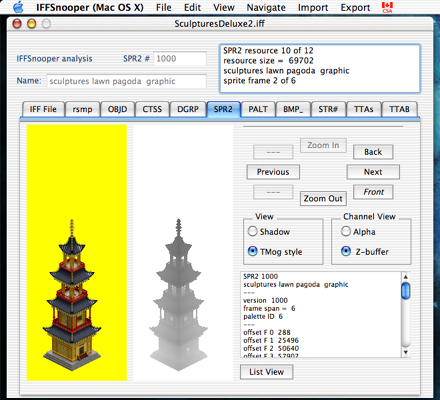Click the SPR2 # input field
Image resolution: width=440 pixels, height=400 pixels.
point(180,59)
